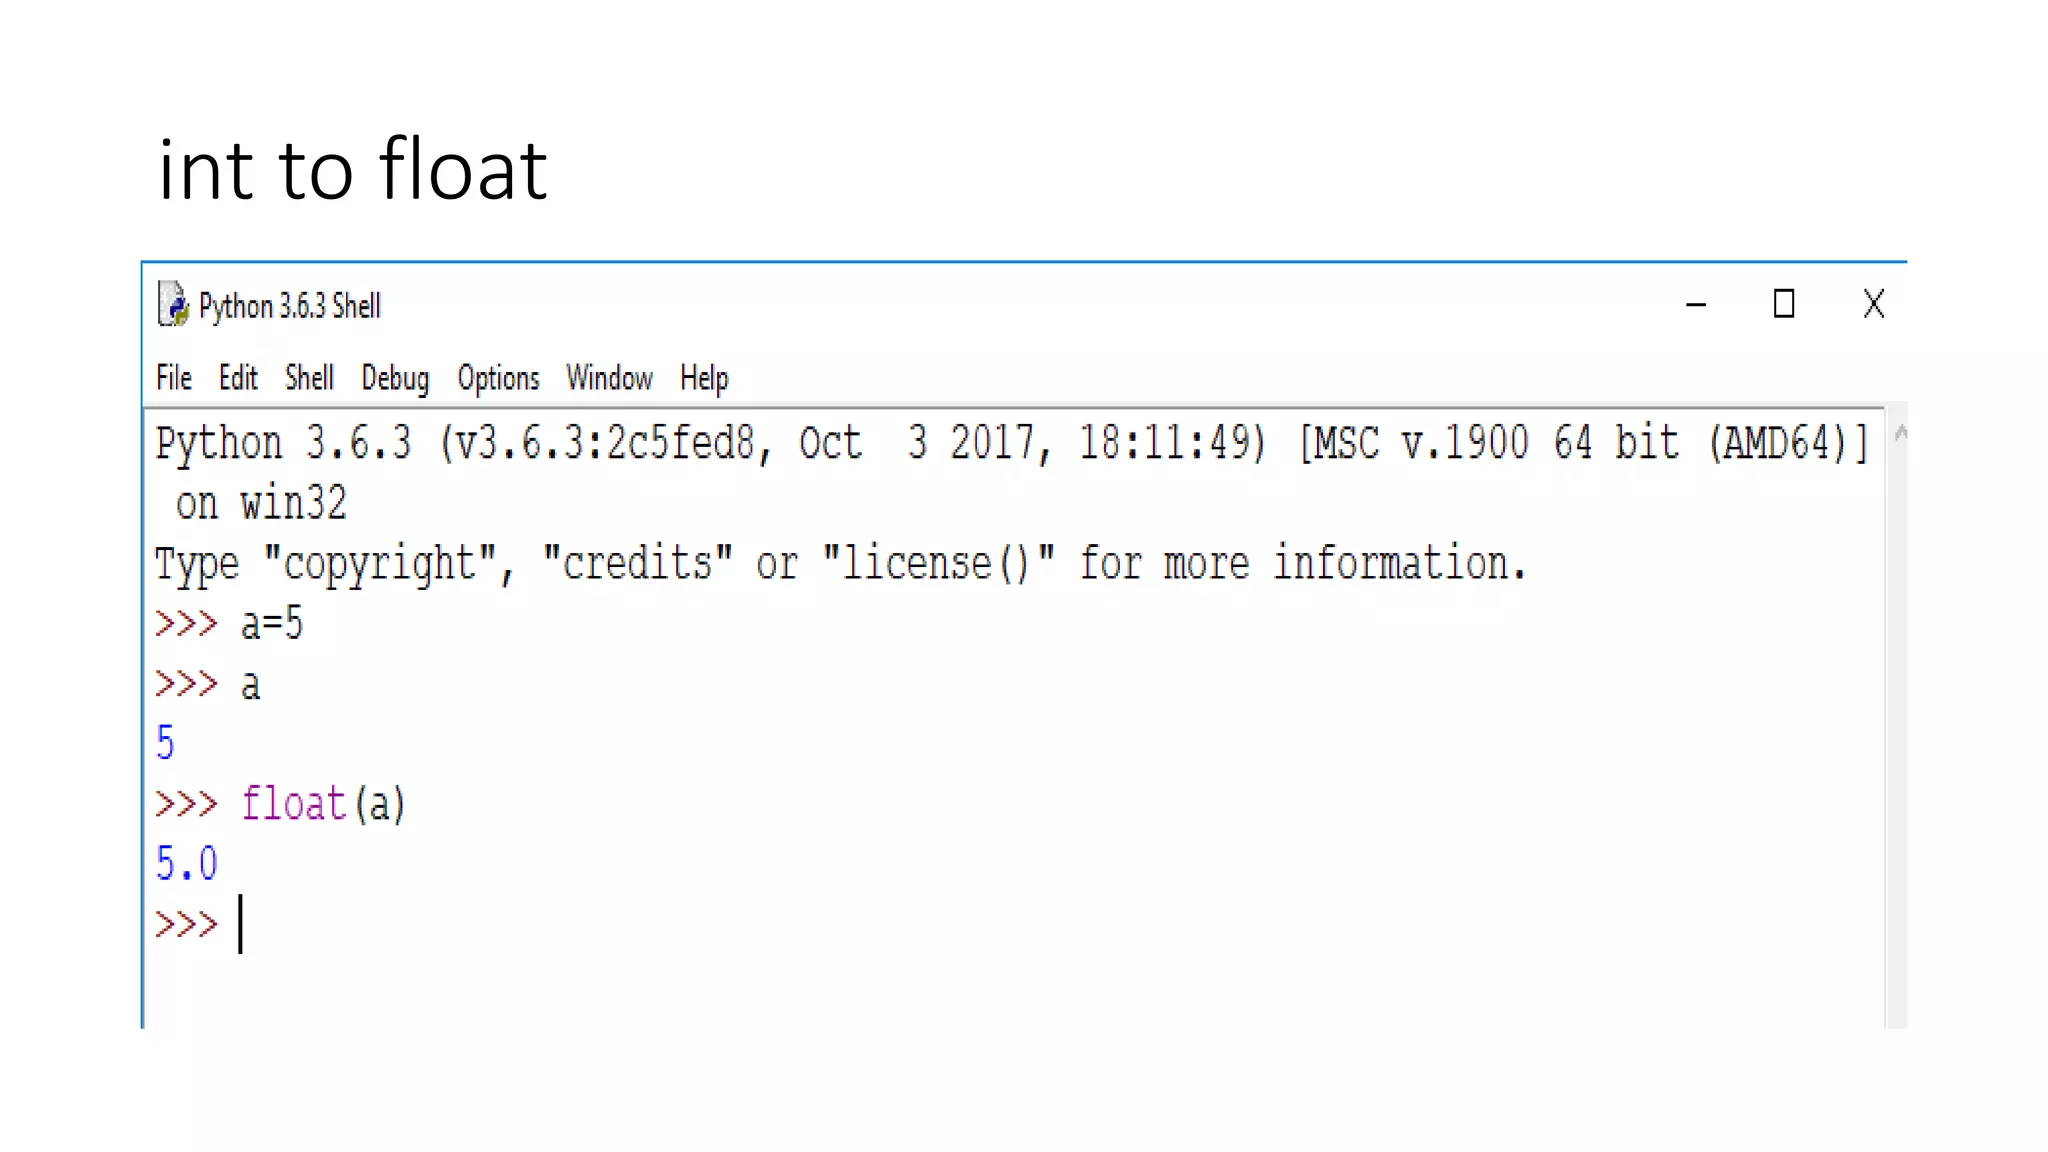Open the File menu
Screen dimensions: 2048x1152
tap(174, 378)
